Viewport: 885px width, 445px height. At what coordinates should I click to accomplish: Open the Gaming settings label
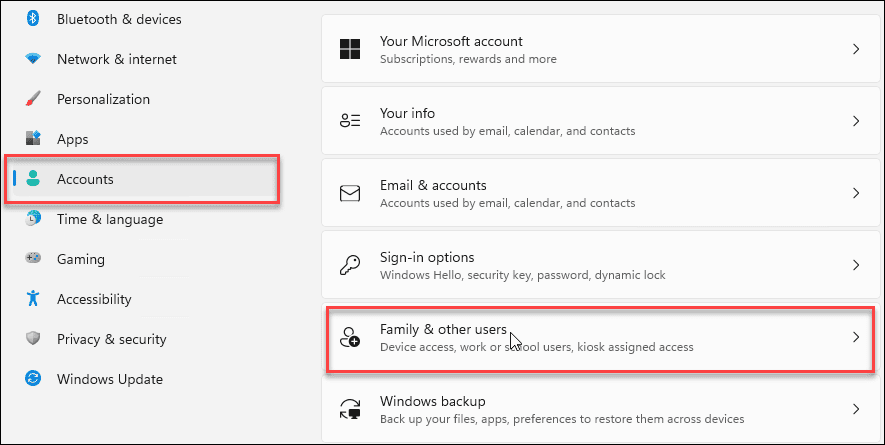click(x=81, y=259)
